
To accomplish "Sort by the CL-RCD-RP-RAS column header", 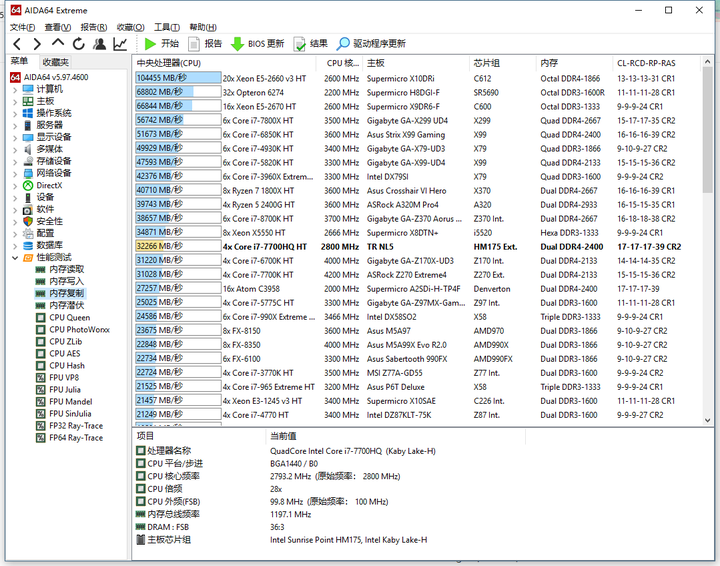I will pos(656,63).
